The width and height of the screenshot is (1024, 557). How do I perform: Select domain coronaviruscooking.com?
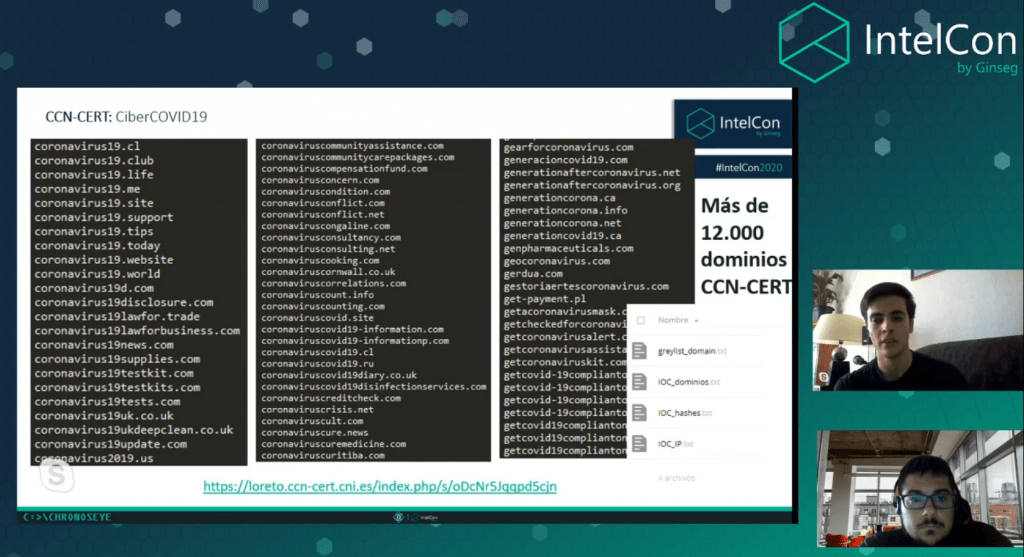click(x=320, y=261)
